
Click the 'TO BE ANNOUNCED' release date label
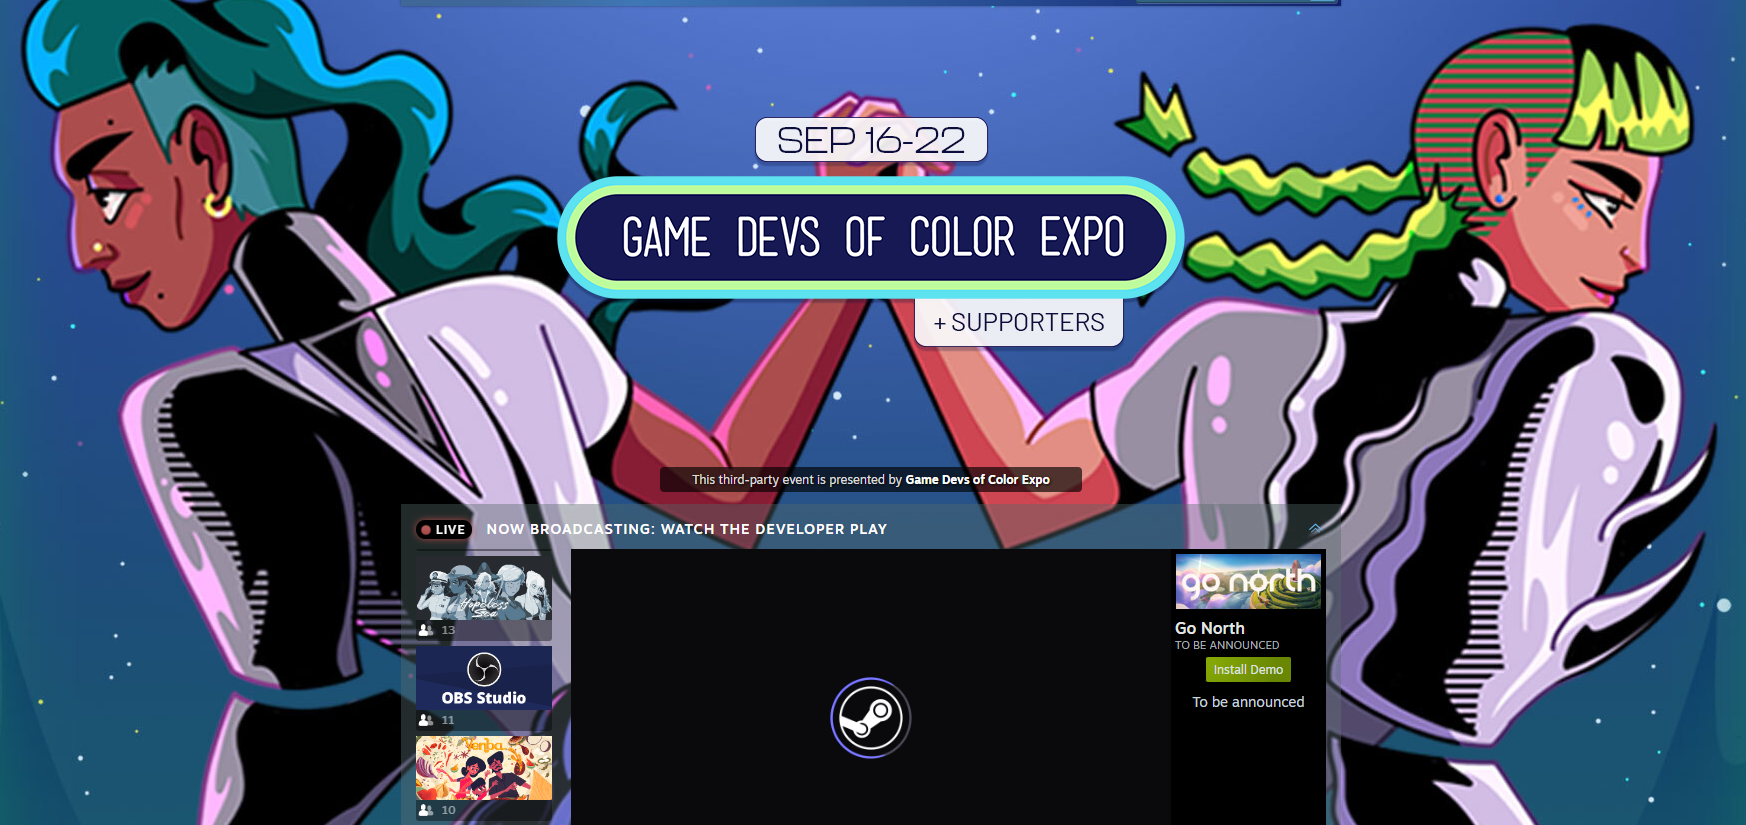click(x=1227, y=645)
